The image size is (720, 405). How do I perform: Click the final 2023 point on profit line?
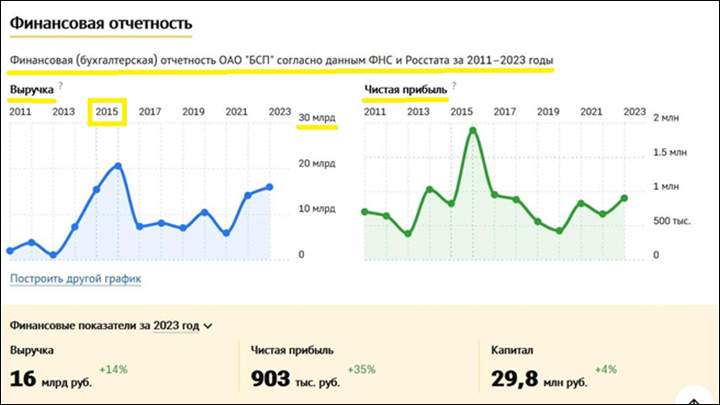click(625, 198)
